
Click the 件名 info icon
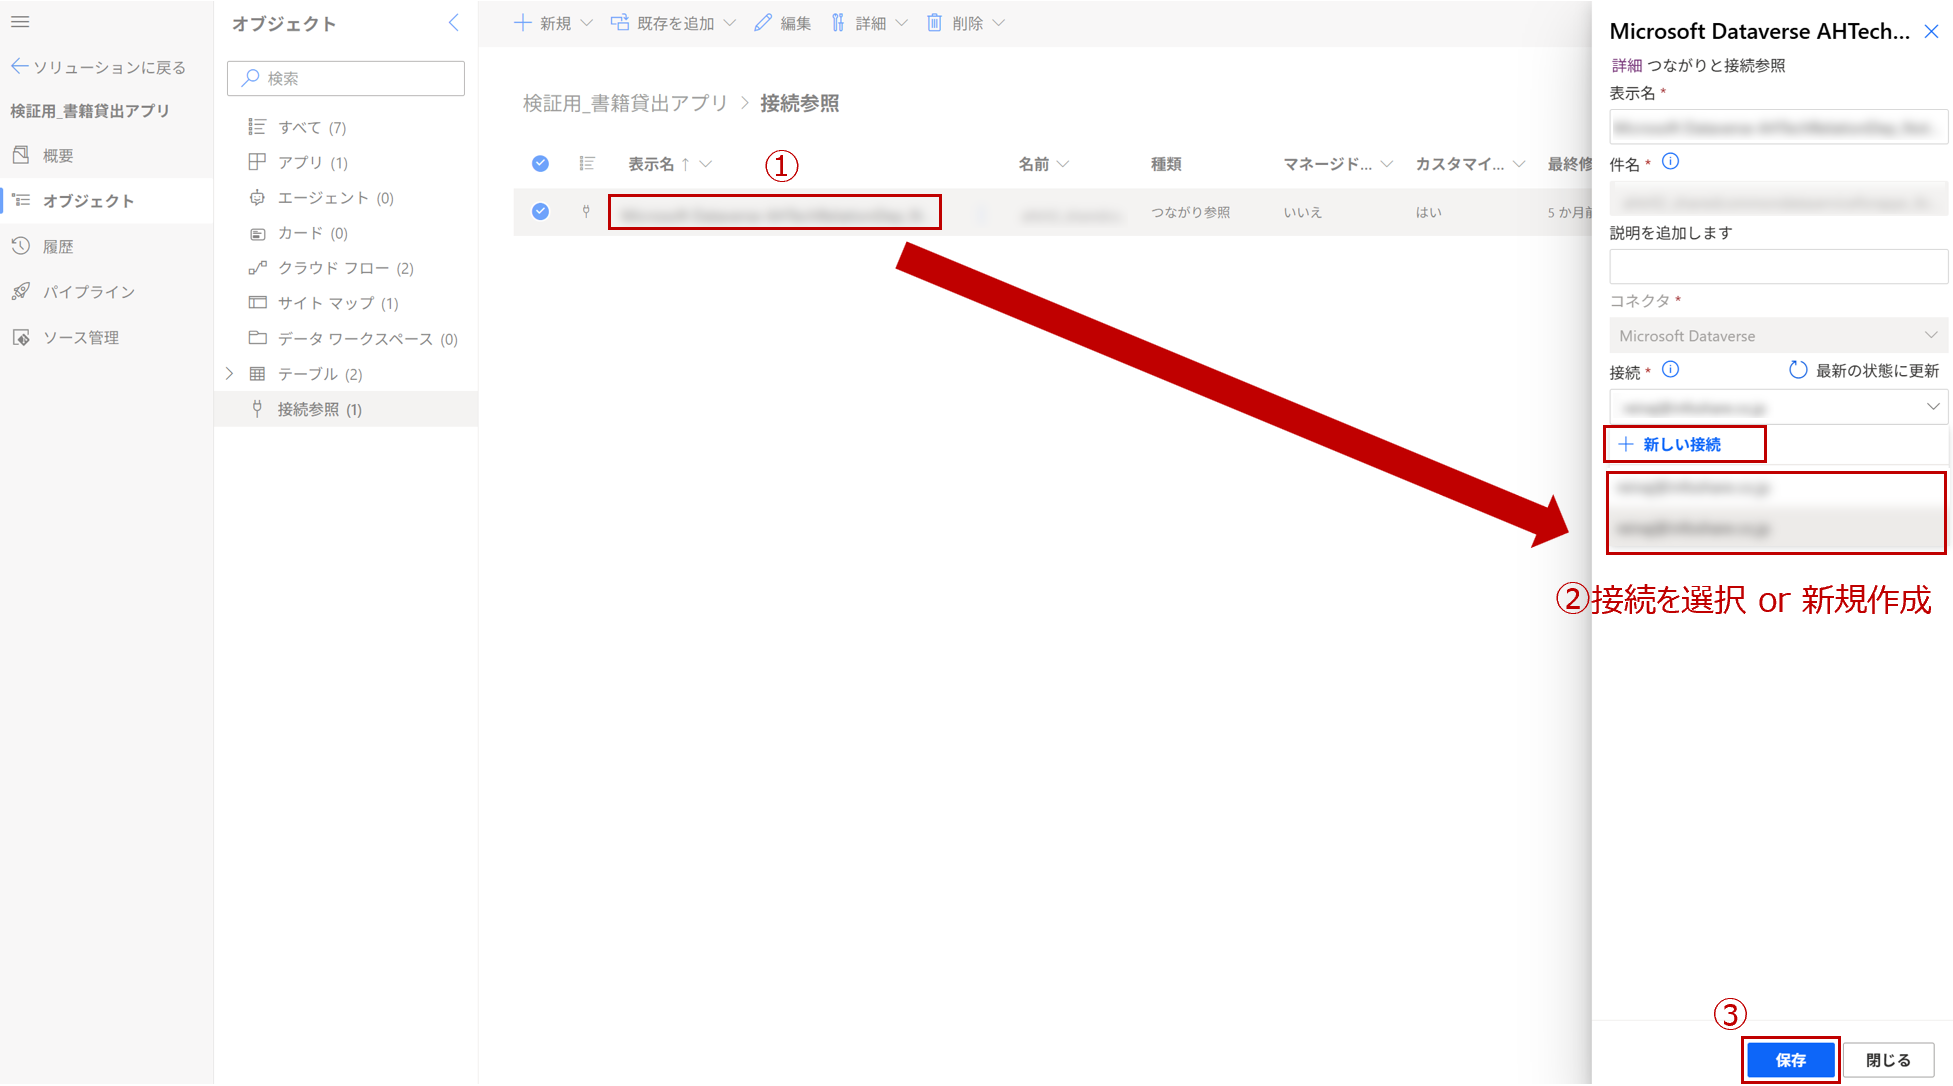point(1670,162)
